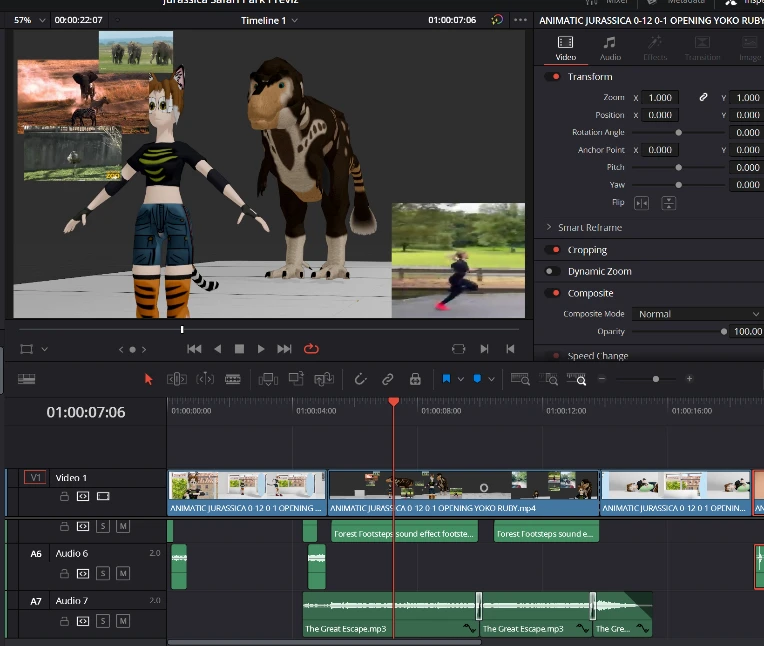
Task: Toggle timeline Snapping magnet icon
Action: click(360, 379)
